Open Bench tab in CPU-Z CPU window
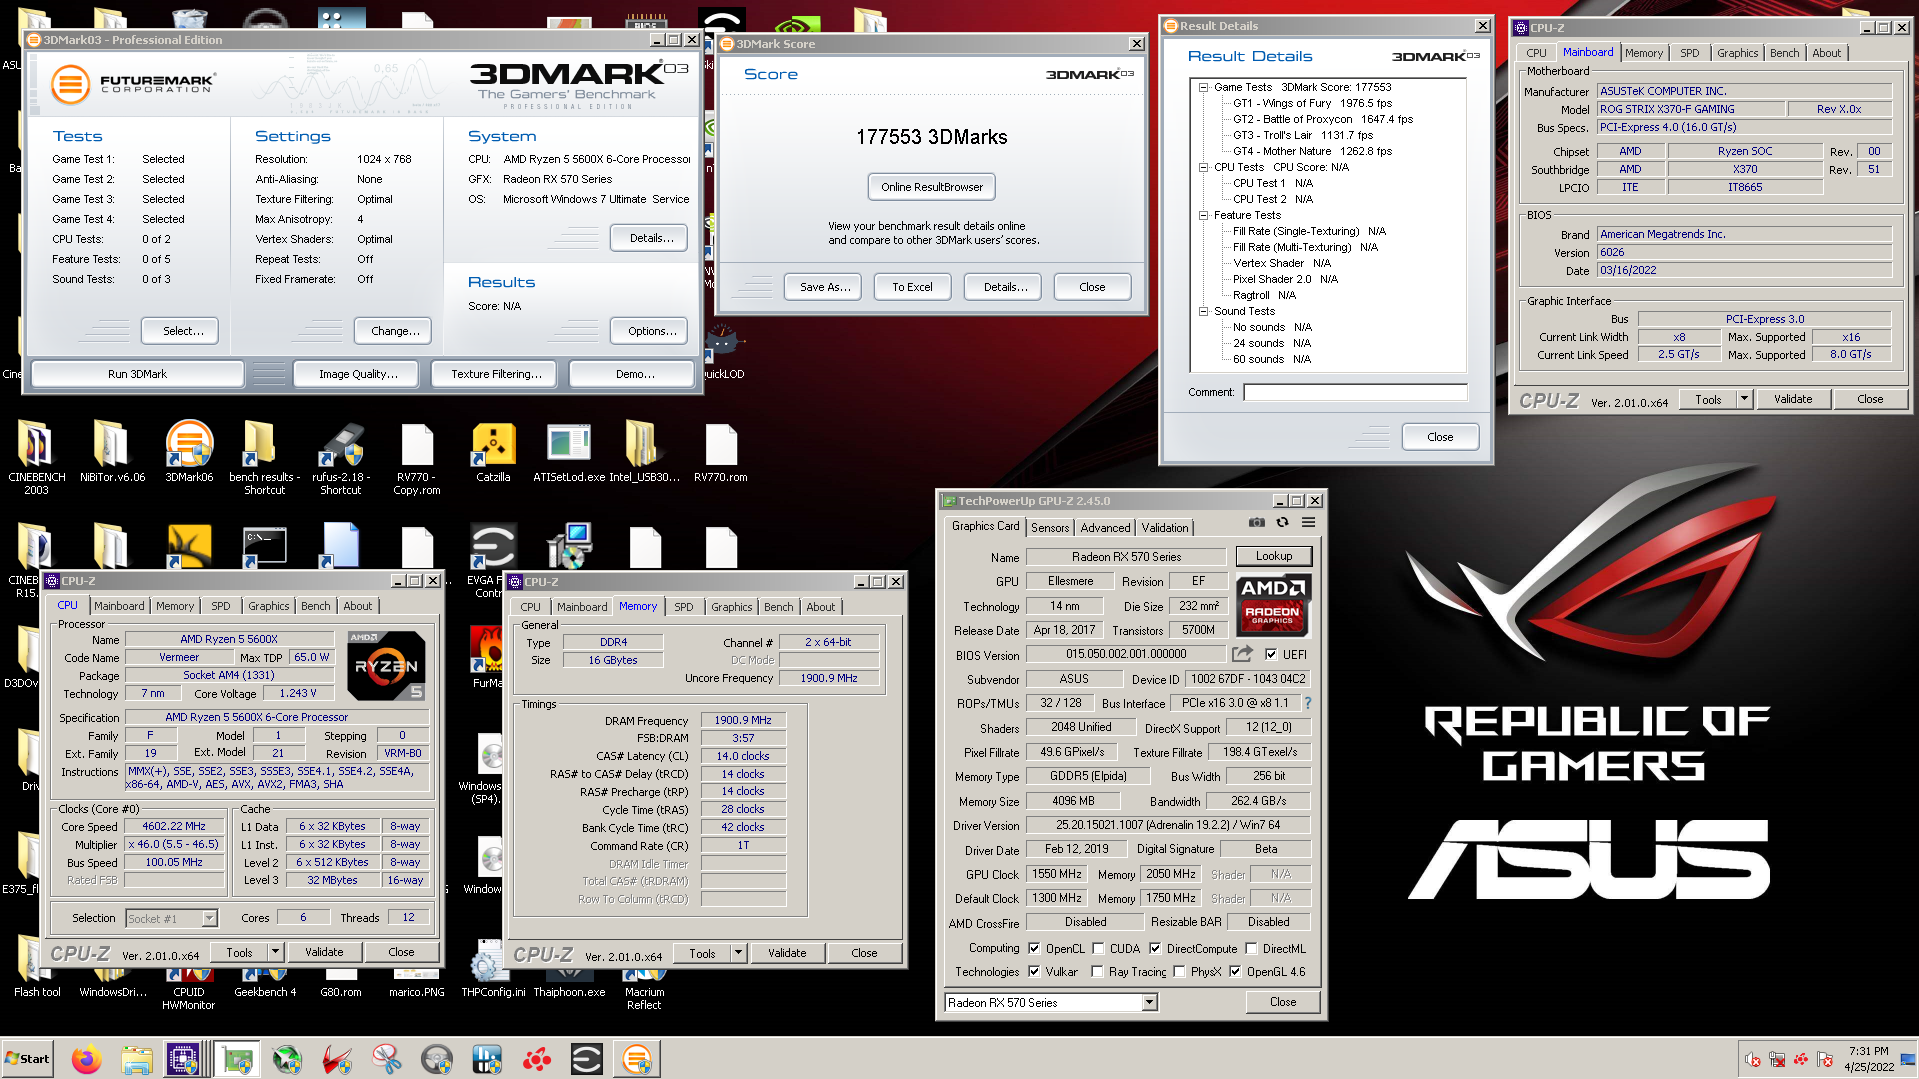 315,606
